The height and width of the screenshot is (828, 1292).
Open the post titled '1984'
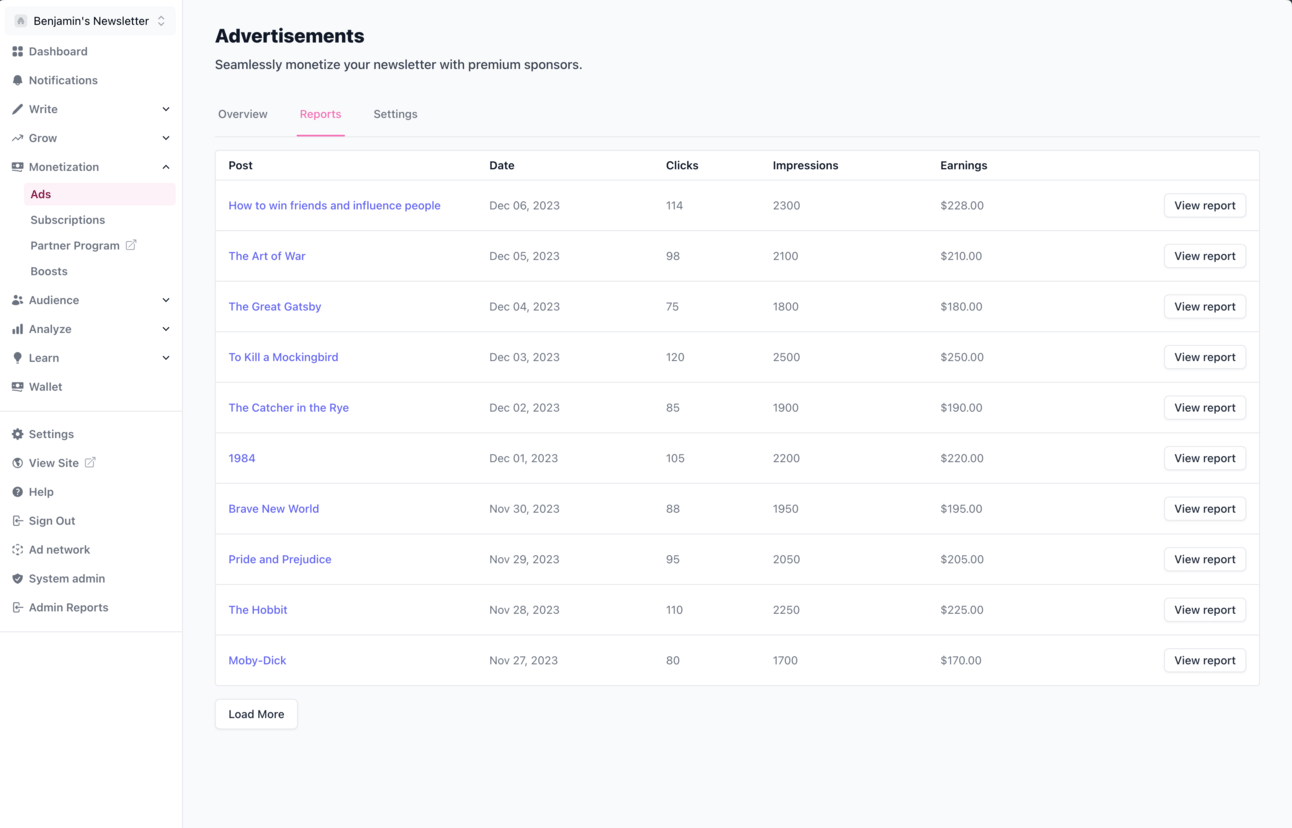click(x=242, y=458)
